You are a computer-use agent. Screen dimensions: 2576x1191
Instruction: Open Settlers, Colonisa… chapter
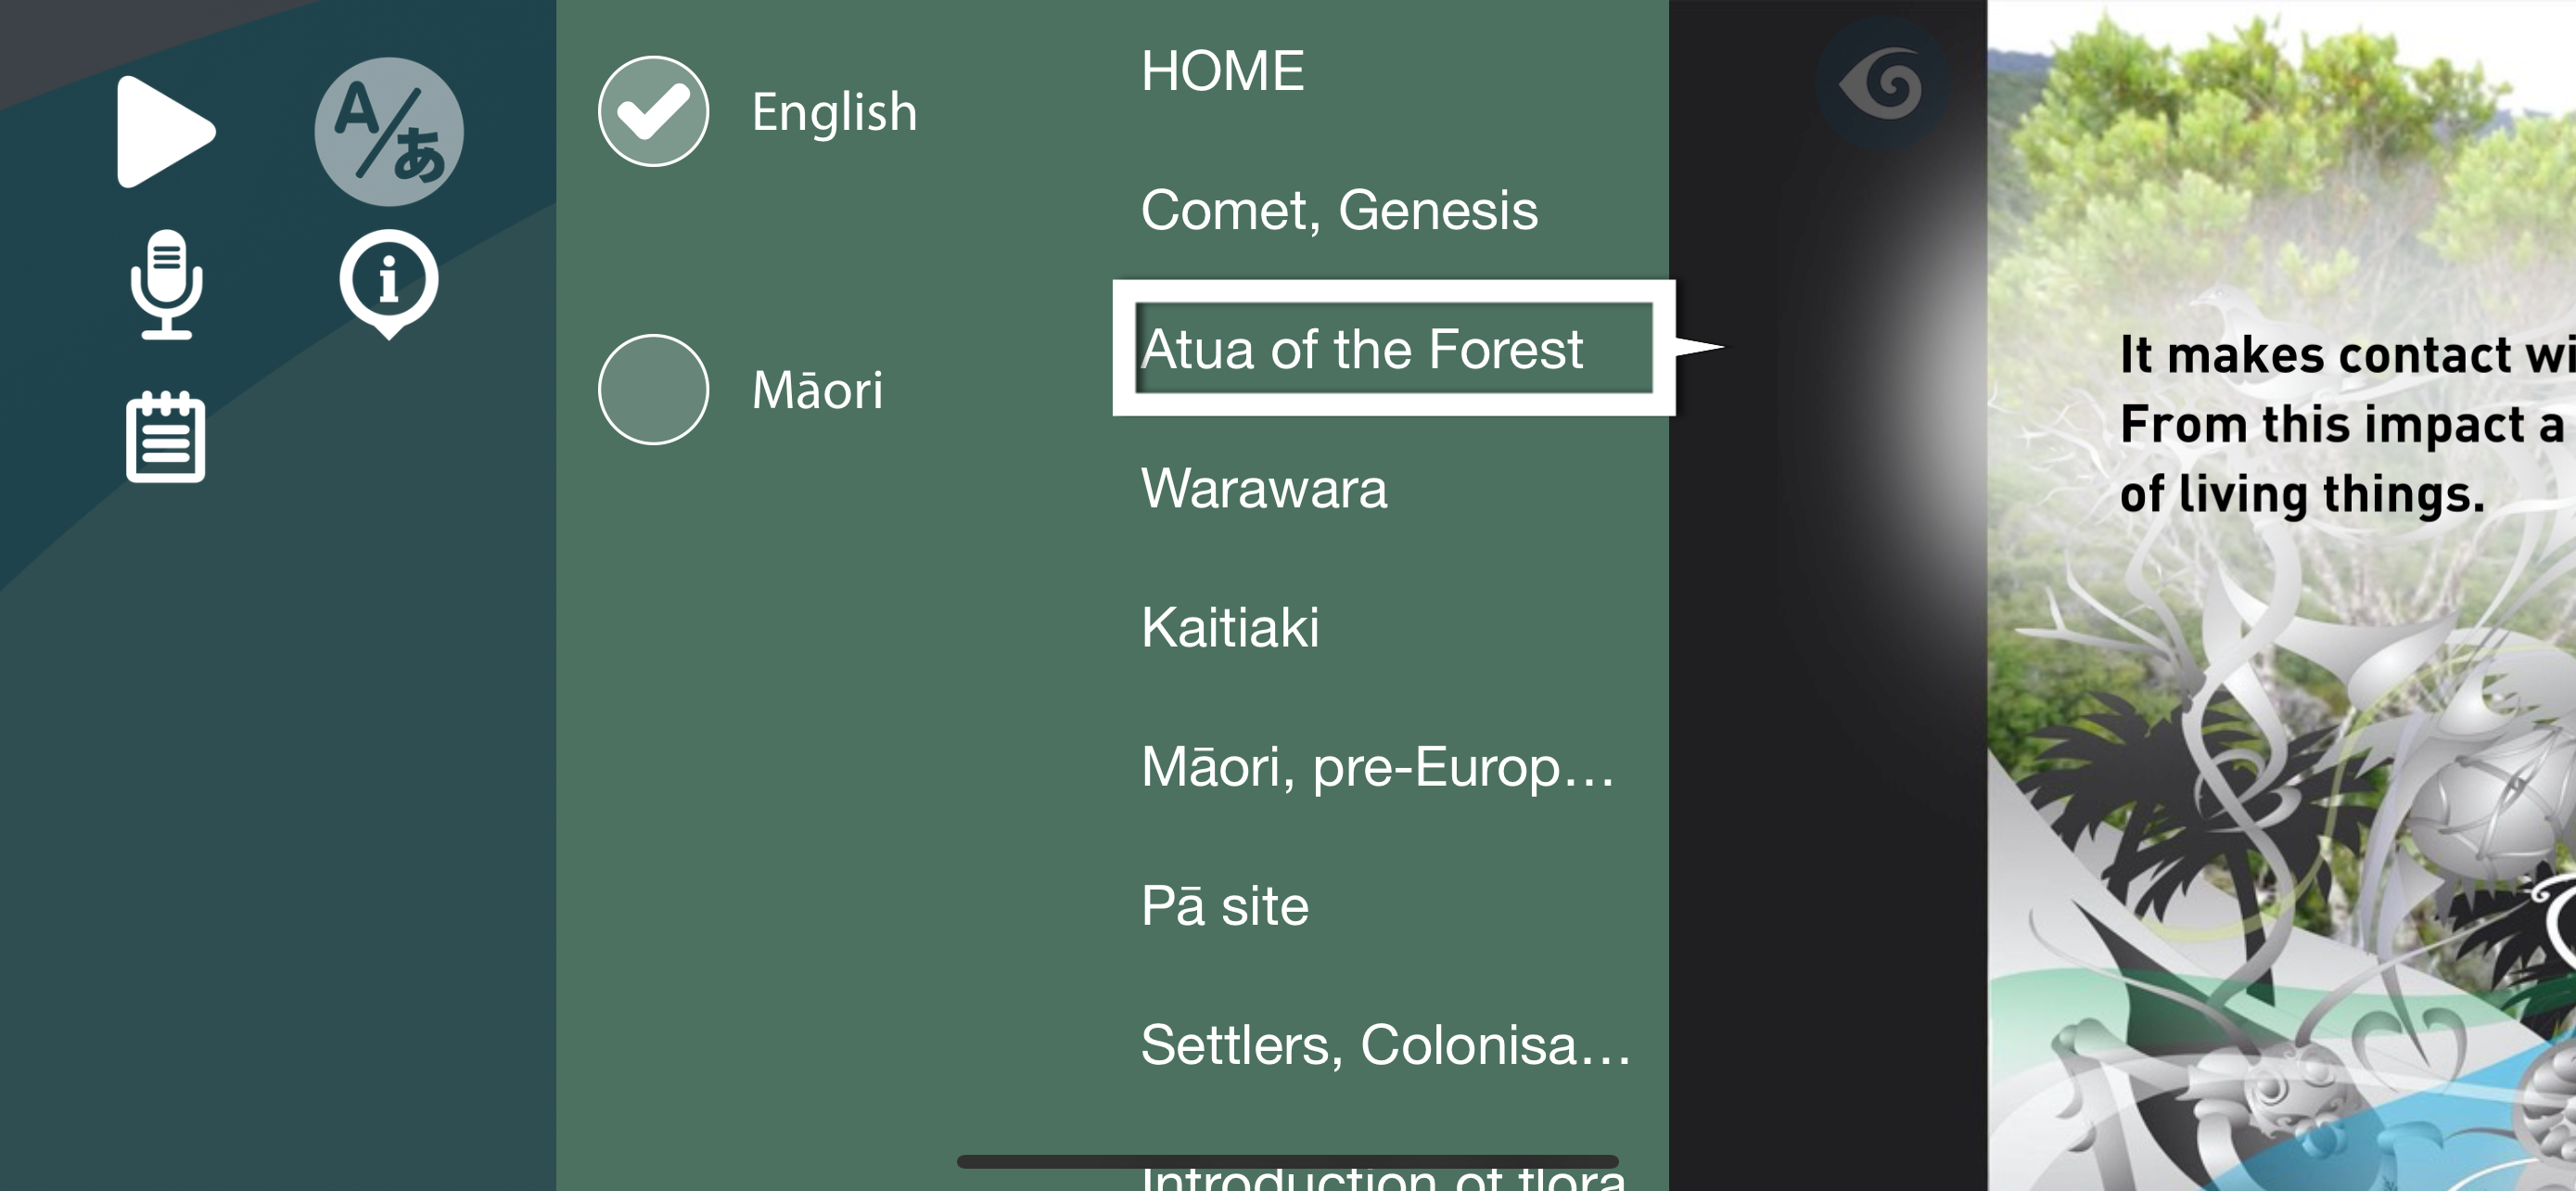[1385, 1045]
